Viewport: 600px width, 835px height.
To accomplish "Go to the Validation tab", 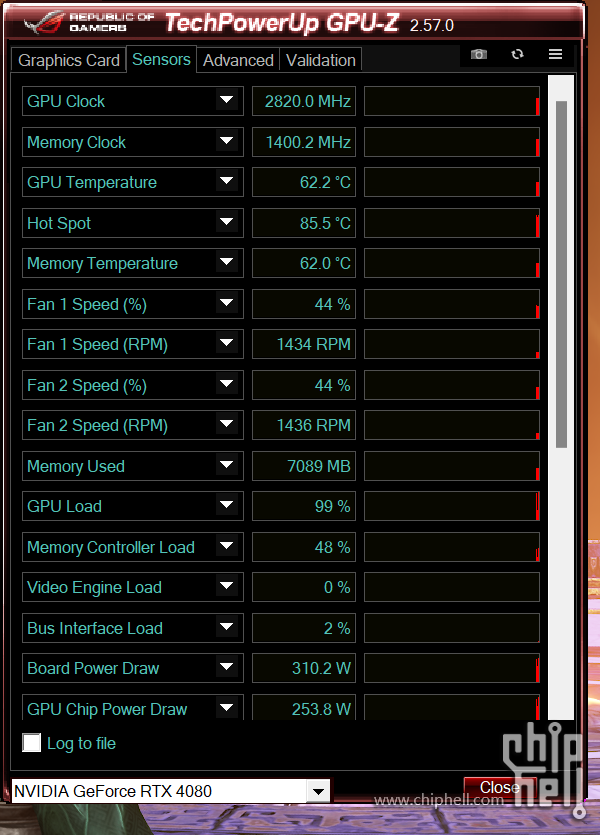I will (x=320, y=60).
